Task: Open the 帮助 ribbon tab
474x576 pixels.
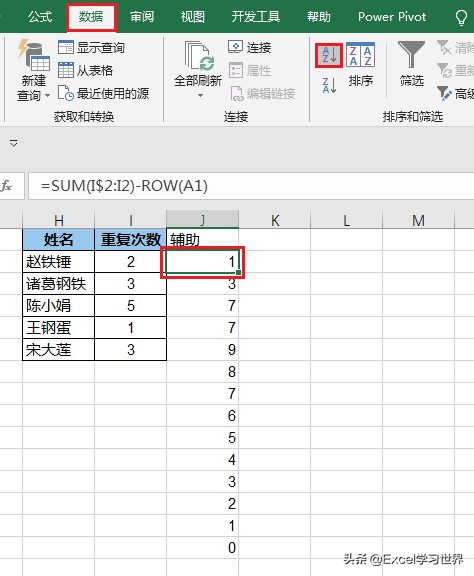Action: tap(319, 17)
